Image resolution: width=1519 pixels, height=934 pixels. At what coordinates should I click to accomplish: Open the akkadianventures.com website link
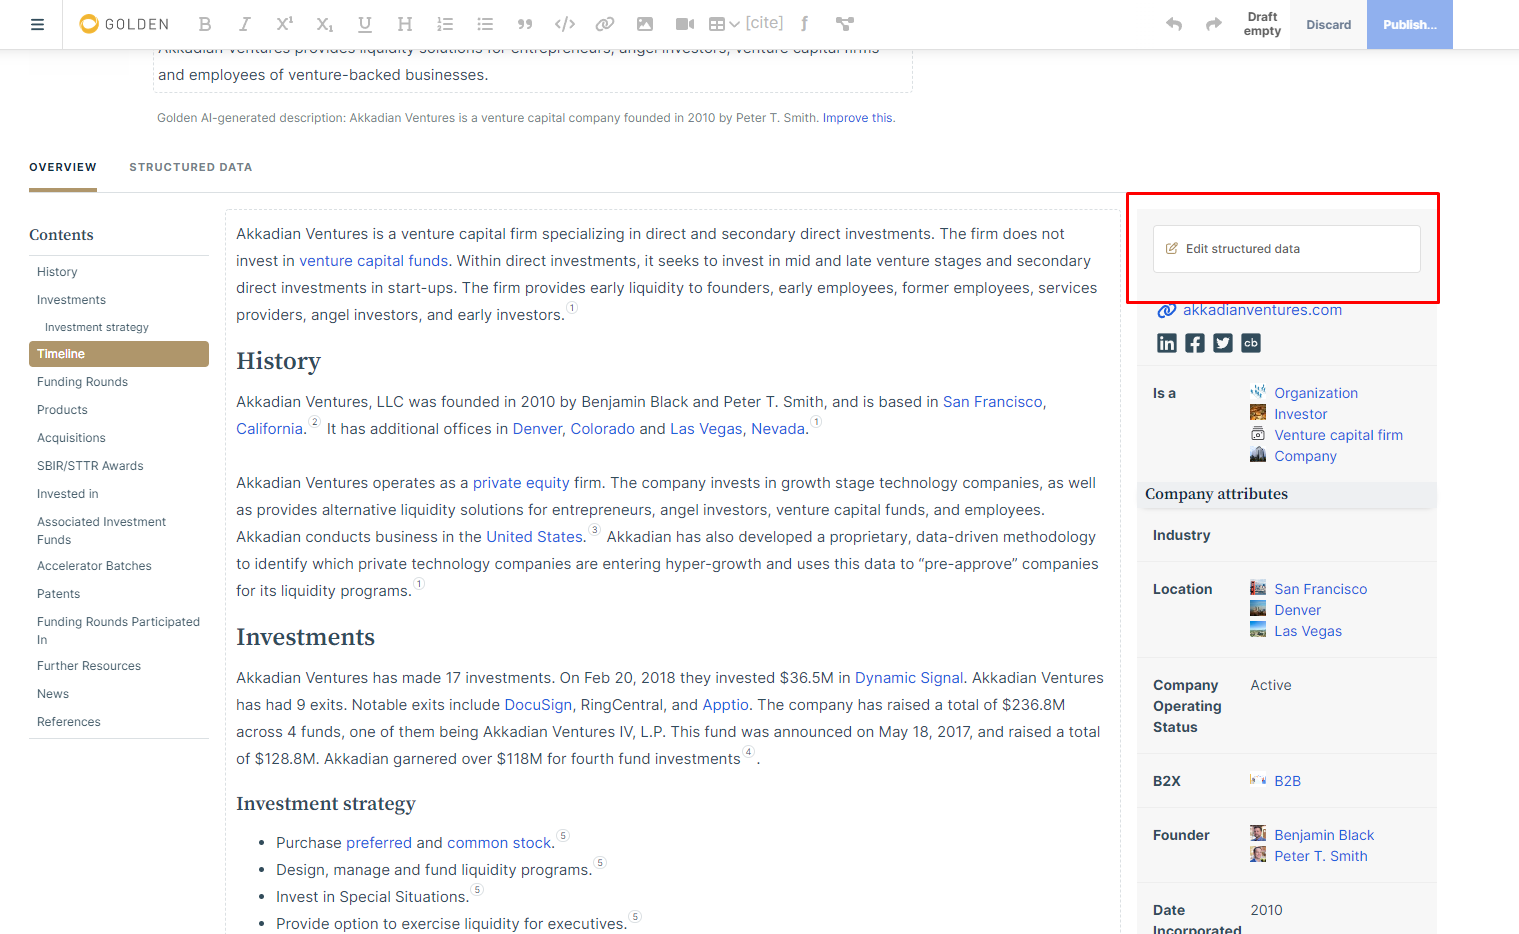tap(1262, 310)
